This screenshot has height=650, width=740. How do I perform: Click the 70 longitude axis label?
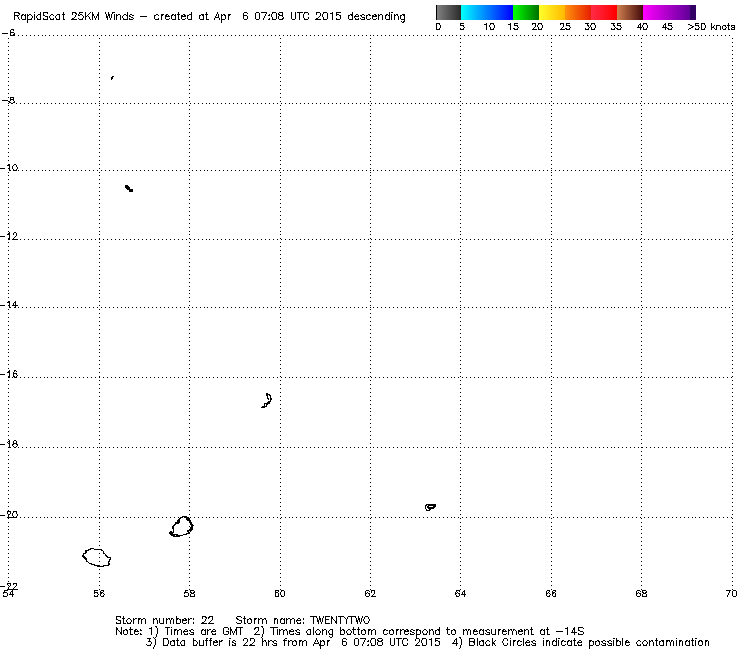[732, 593]
